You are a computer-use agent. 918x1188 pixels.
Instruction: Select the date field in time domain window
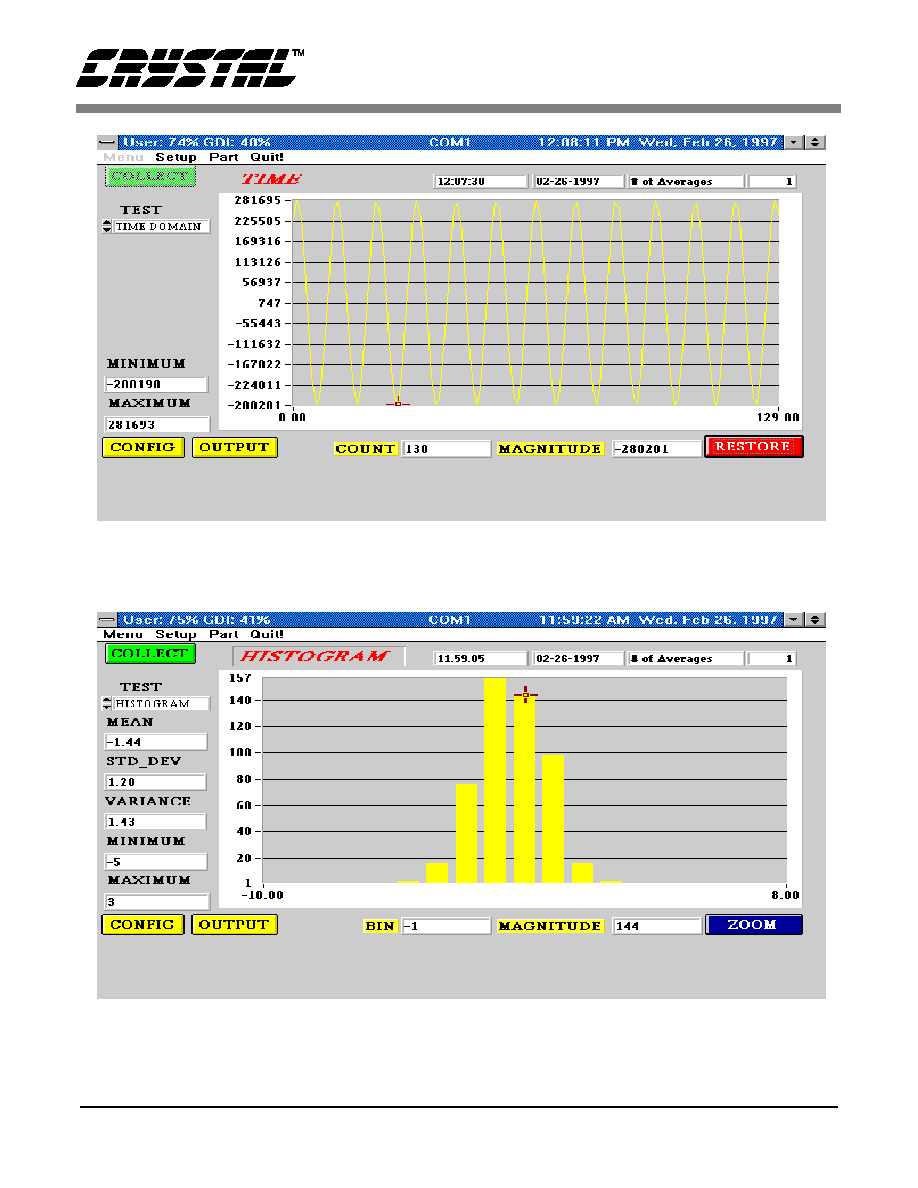tap(579, 182)
